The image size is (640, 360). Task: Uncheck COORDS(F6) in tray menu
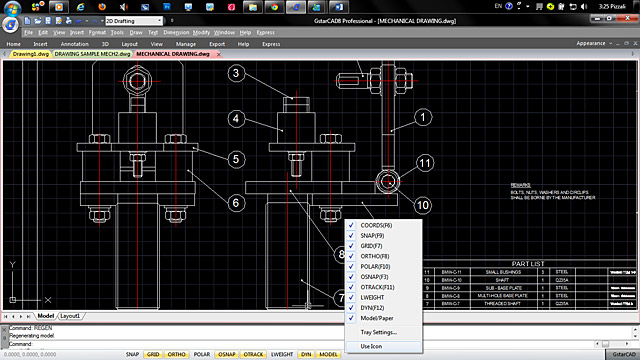(x=384, y=225)
